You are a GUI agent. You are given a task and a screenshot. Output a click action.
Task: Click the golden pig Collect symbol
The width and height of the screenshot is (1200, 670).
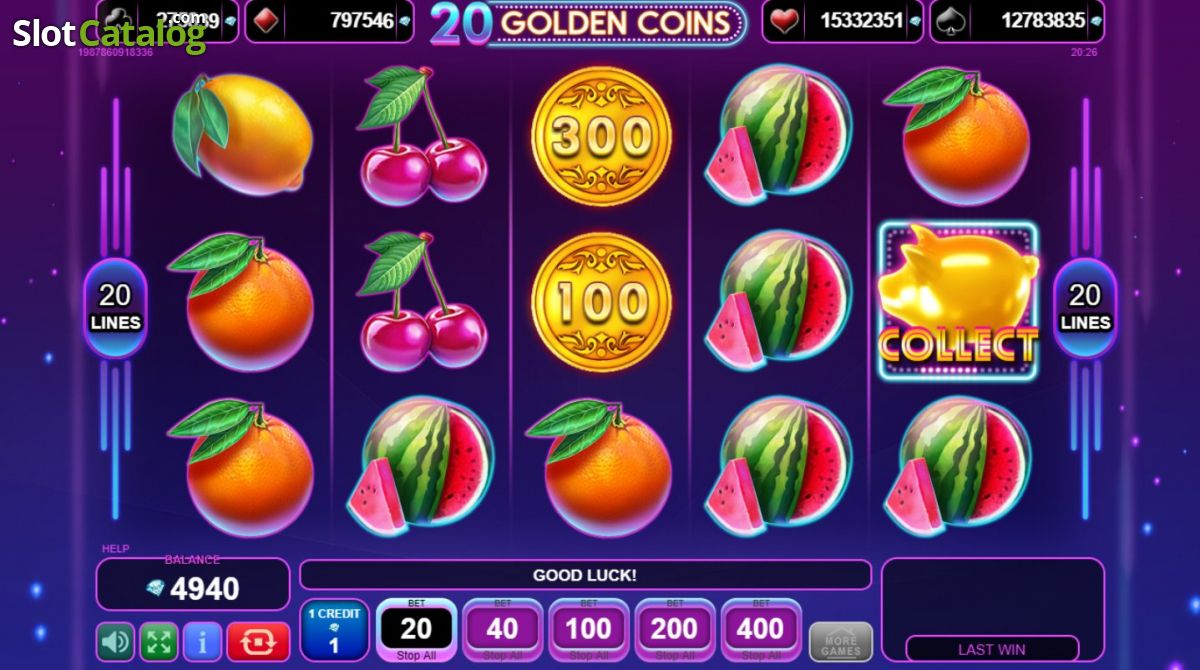tap(958, 301)
